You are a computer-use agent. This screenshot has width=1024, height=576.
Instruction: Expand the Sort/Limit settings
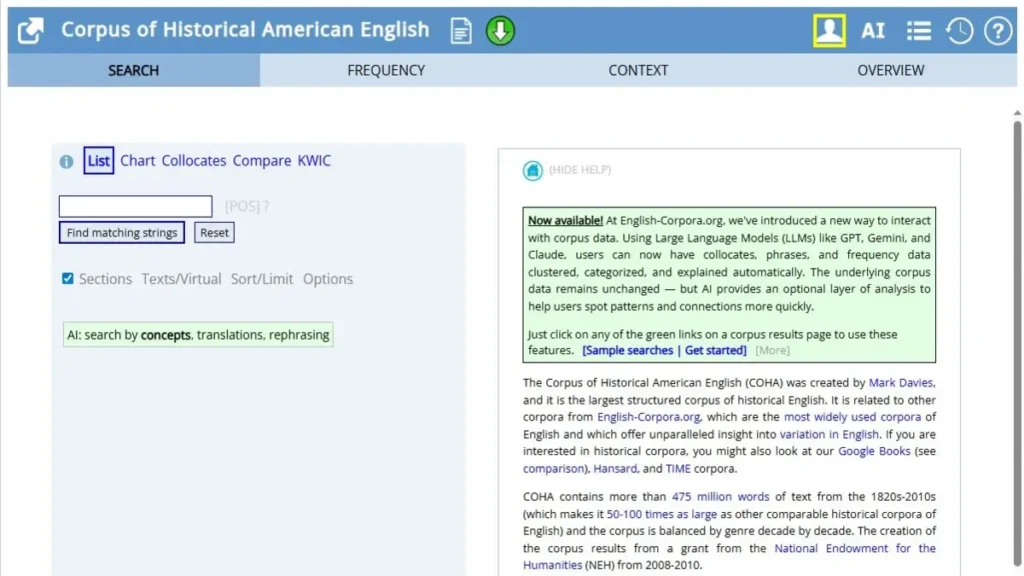pos(262,279)
